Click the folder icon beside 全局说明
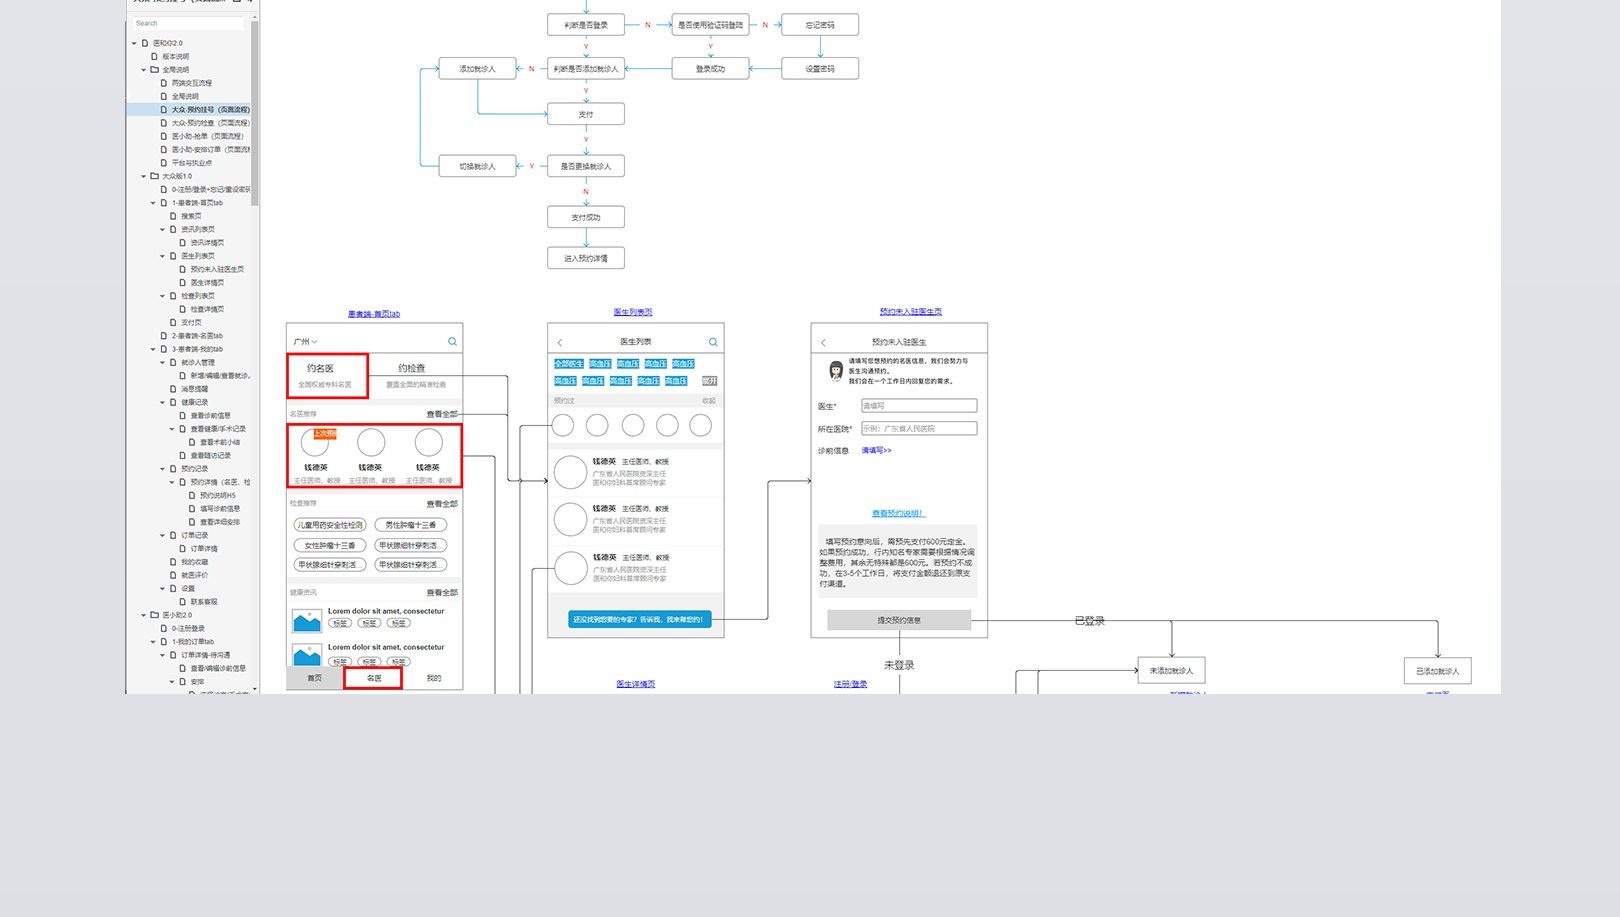The width and height of the screenshot is (1620, 917). click(154, 70)
